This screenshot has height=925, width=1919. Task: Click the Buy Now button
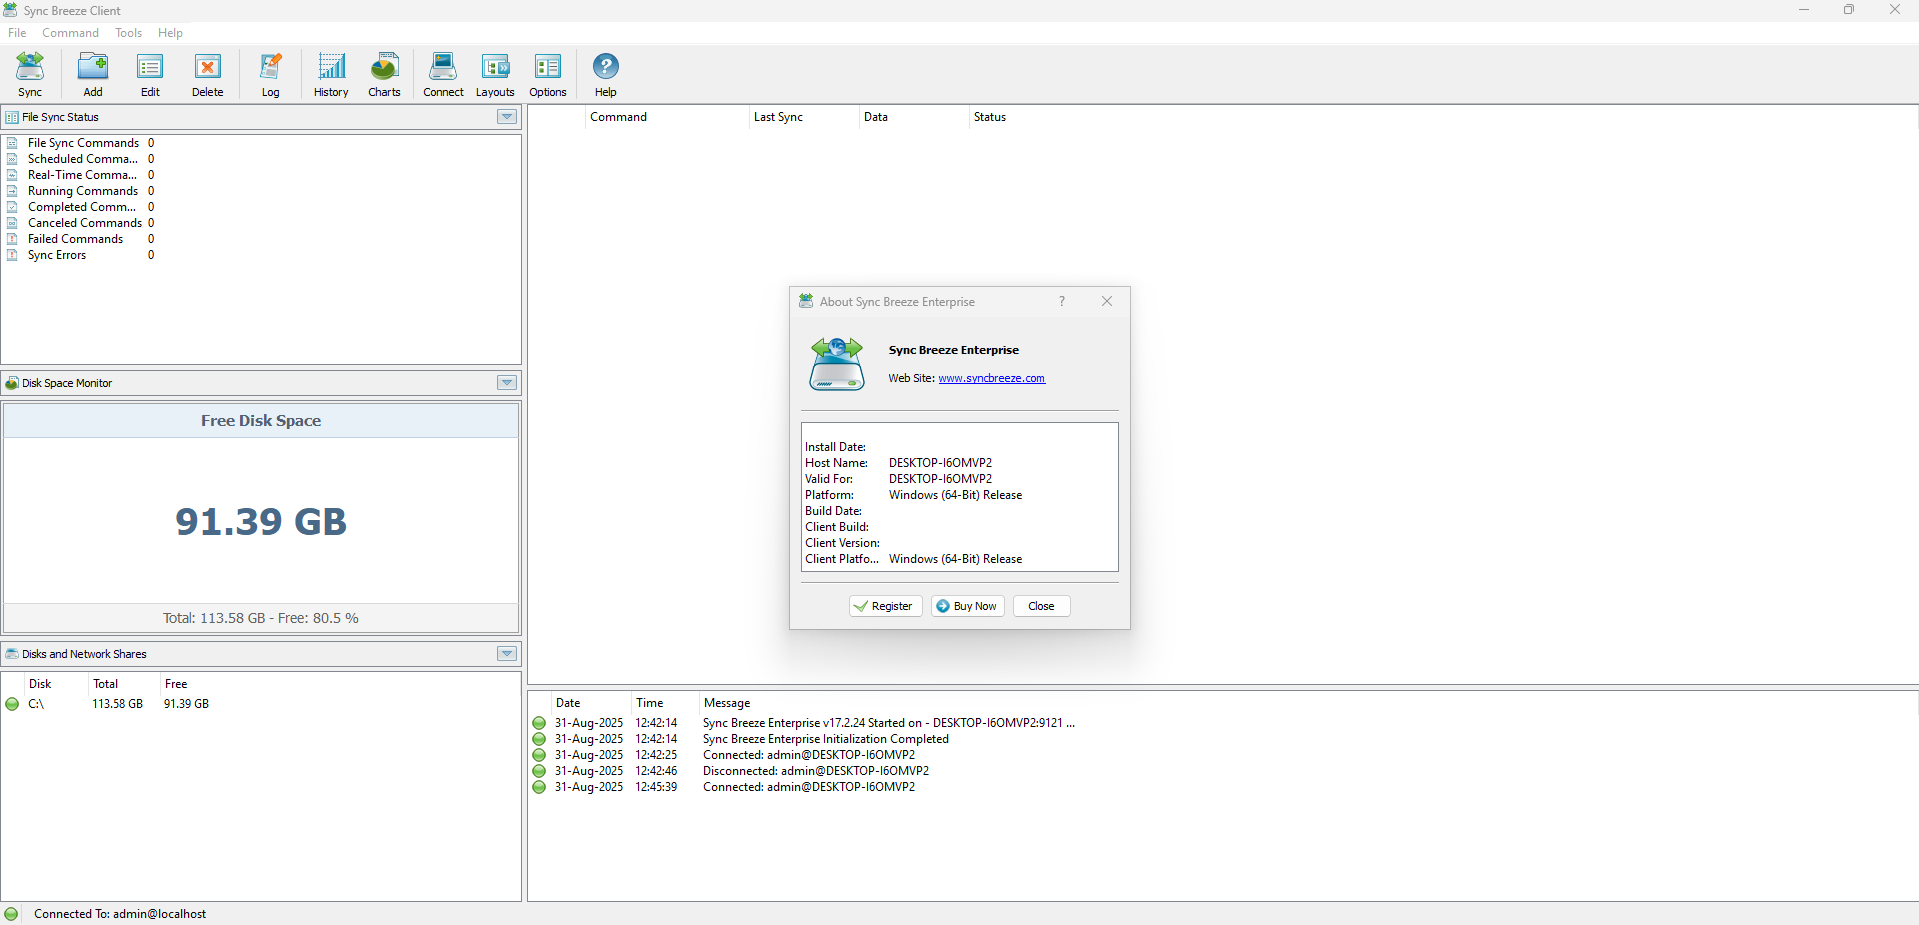(968, 606)
